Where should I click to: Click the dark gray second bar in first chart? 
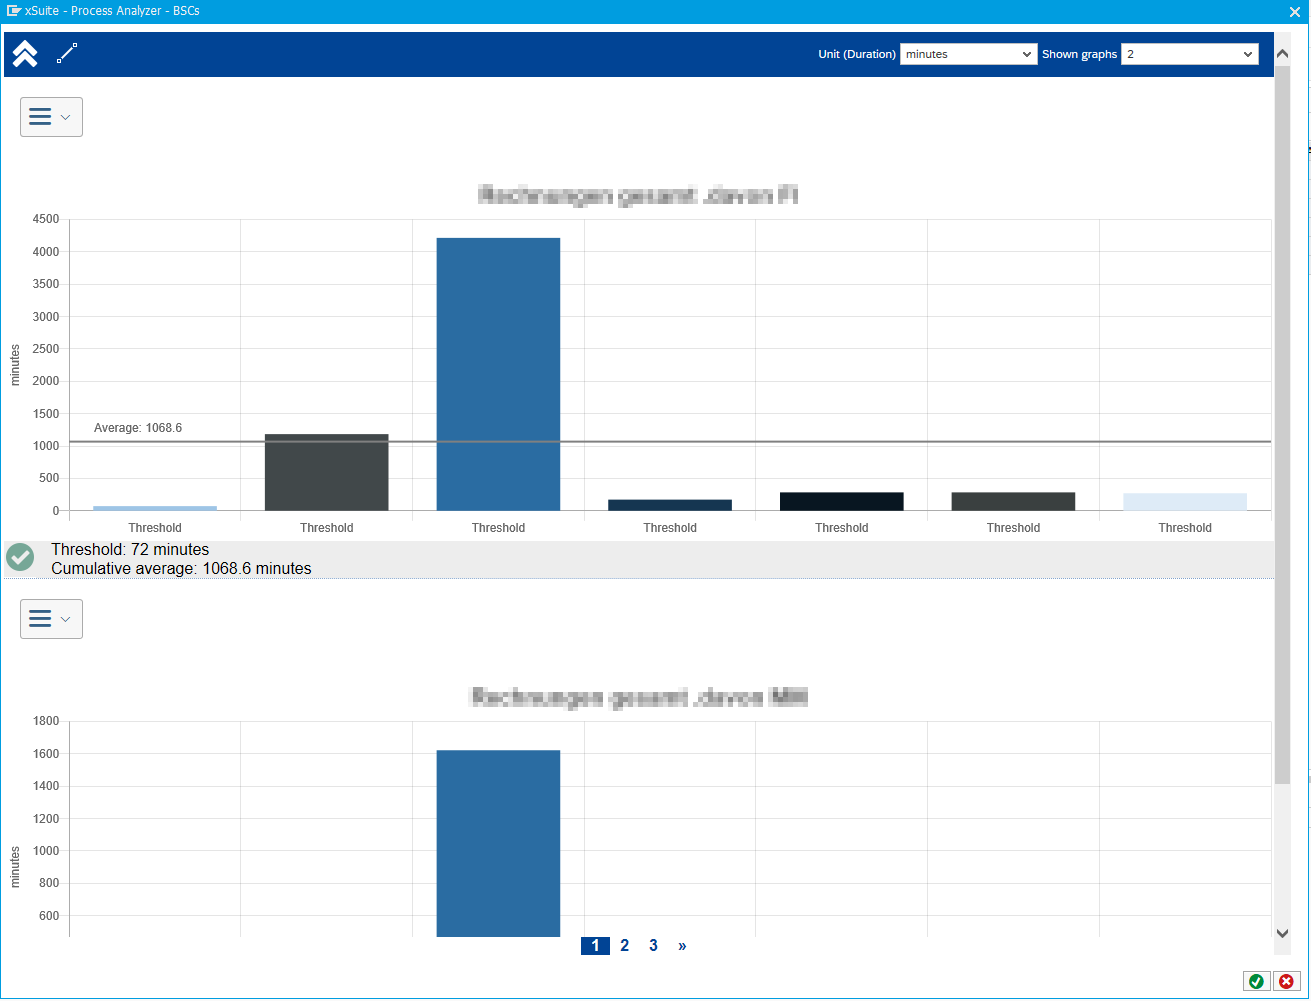coord(326,472)
